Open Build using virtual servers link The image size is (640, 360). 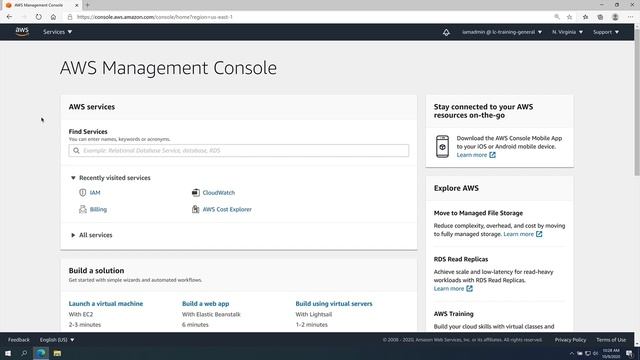334,304
